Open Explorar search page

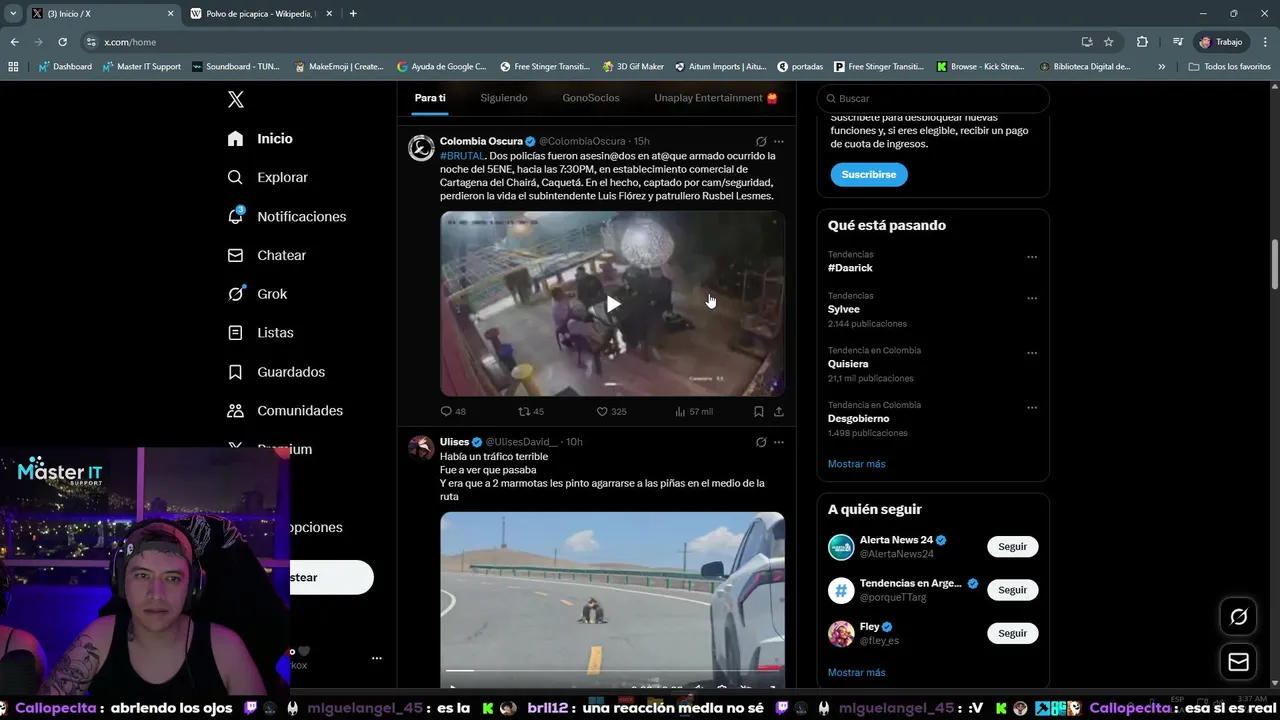click(x=267, y=177)
